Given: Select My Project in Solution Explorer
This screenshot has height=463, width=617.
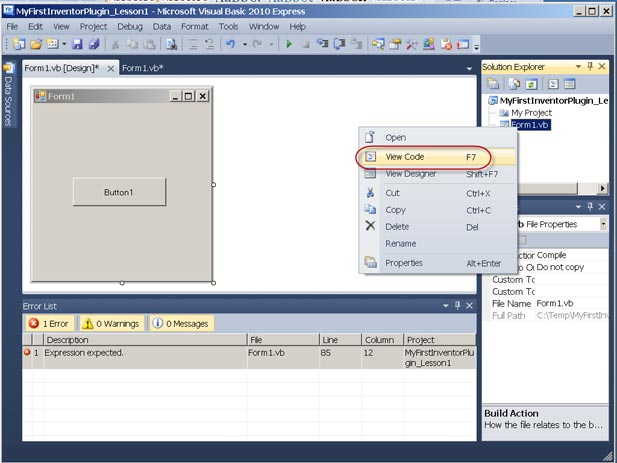Looking at the screenshot, I should [x=531, y=113].
